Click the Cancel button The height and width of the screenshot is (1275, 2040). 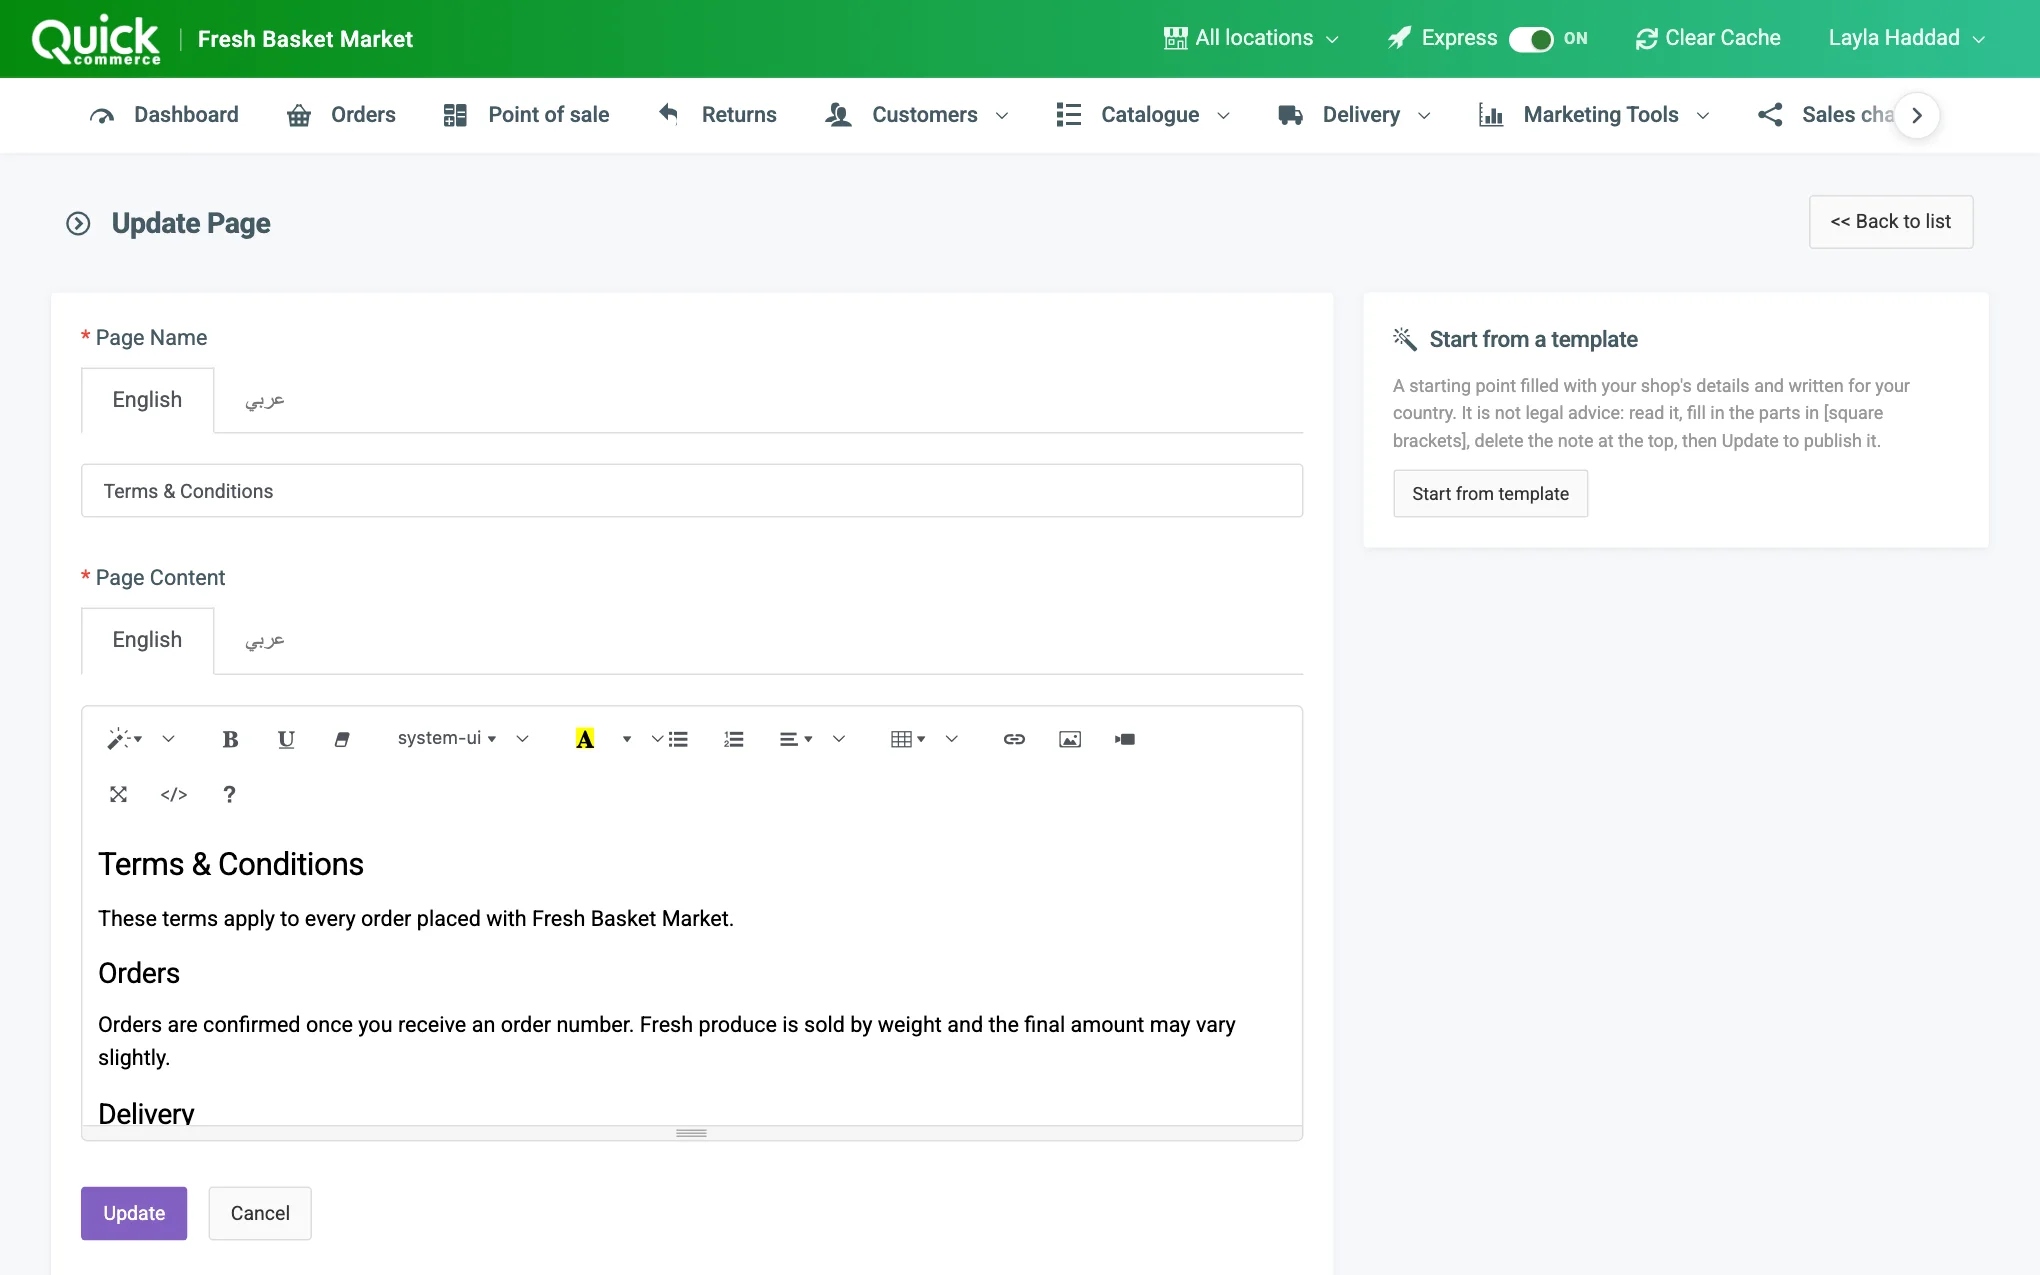[x=260, y=1213]
